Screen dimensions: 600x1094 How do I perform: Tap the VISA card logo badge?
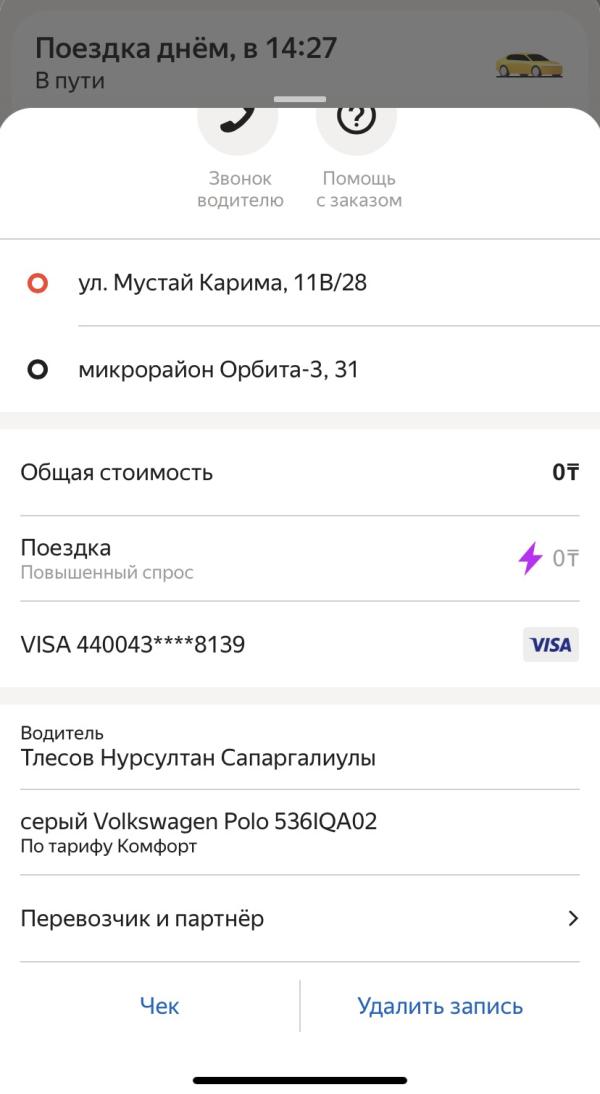click(x=550, y=645)
